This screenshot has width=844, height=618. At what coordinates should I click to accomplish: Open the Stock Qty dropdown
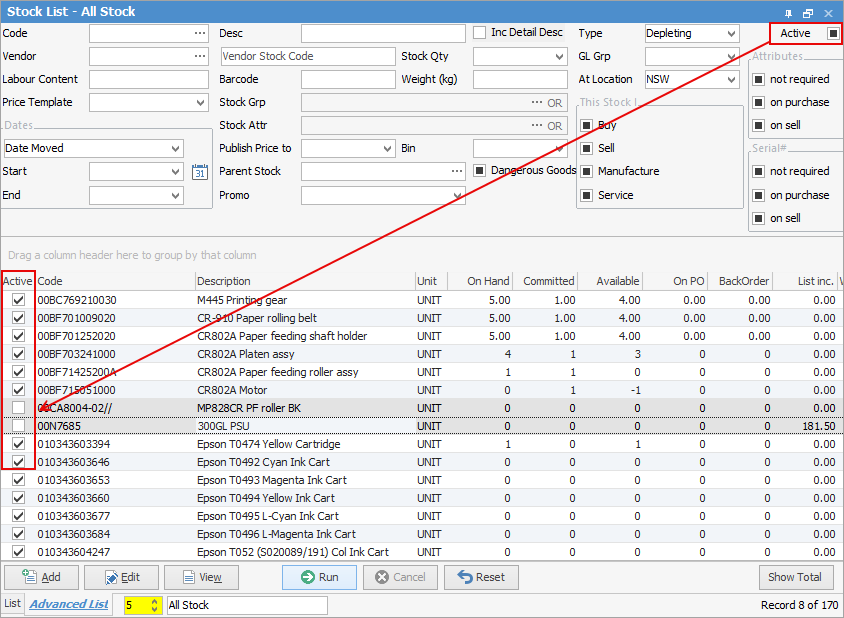coord(560,57)
